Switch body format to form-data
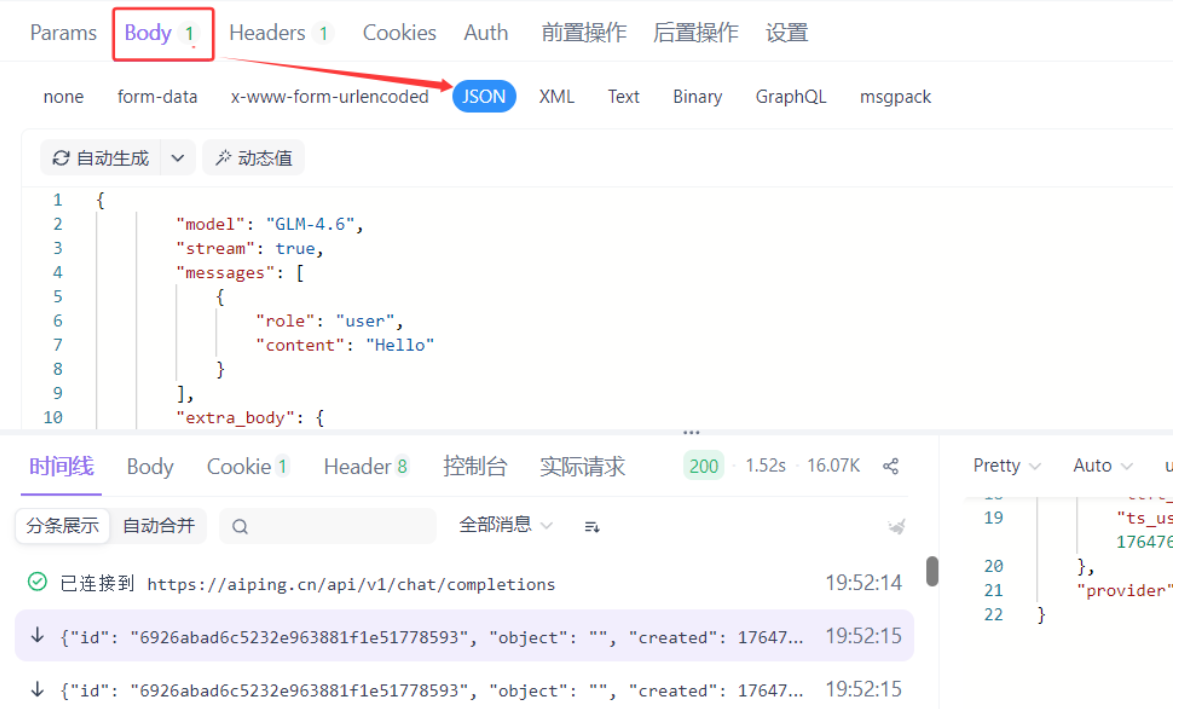This screenshot has height=709, width=1179. coord(157,96)
